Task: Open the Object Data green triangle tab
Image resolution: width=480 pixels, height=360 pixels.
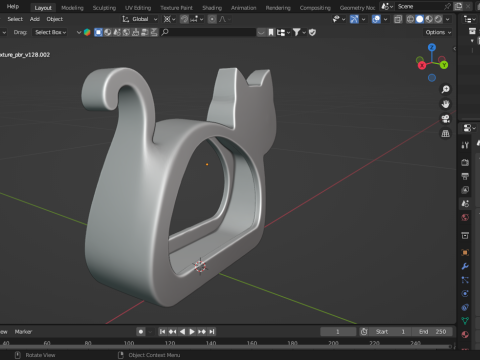Action: [465, 321]
